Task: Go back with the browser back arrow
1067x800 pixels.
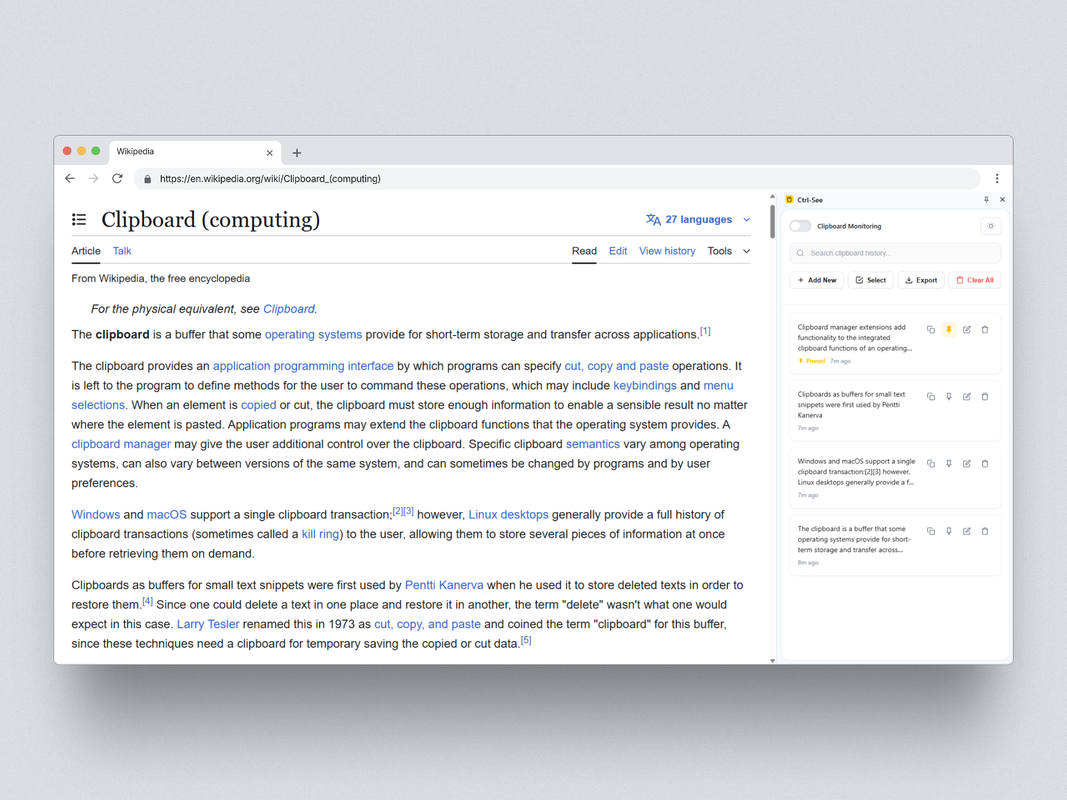Action: (70, 178)
